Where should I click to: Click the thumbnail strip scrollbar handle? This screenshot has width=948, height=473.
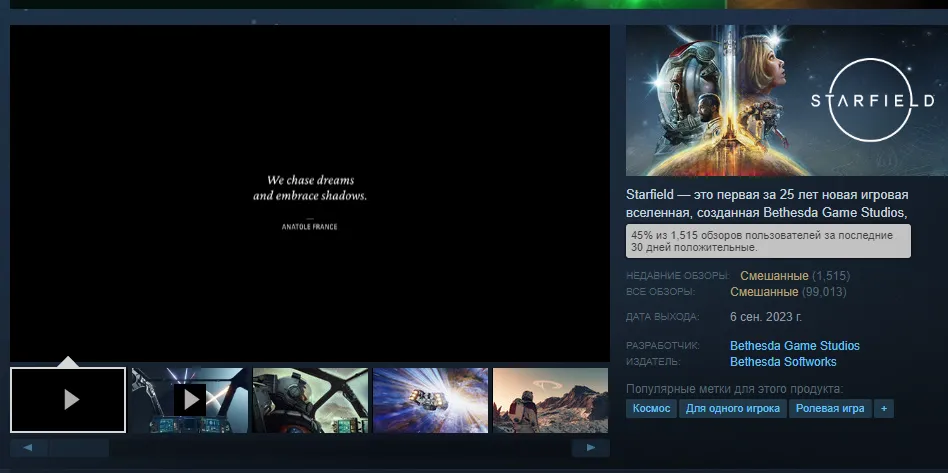tap(79, 448)
